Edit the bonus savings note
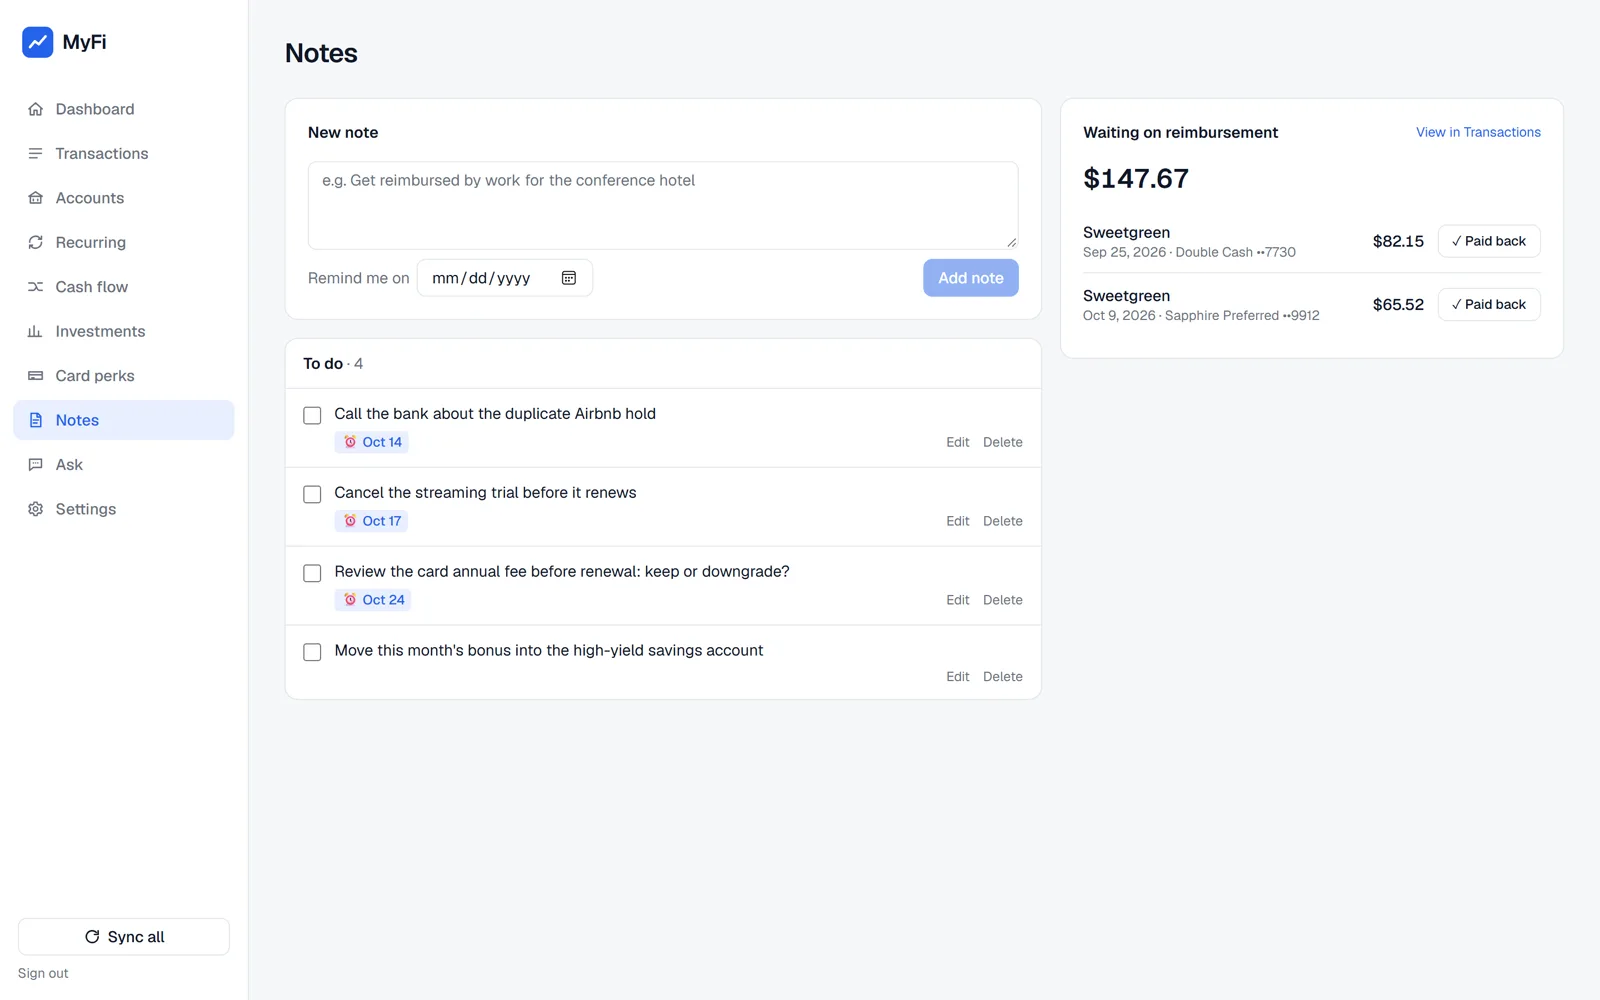 [x=958, y=677]
